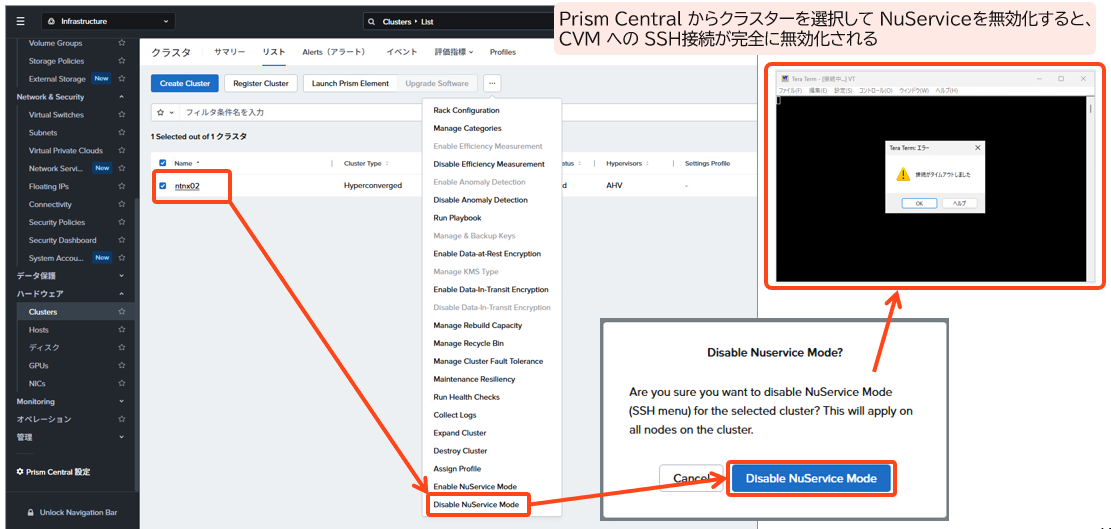Choose Run Playbook menu item

(457, 218)
